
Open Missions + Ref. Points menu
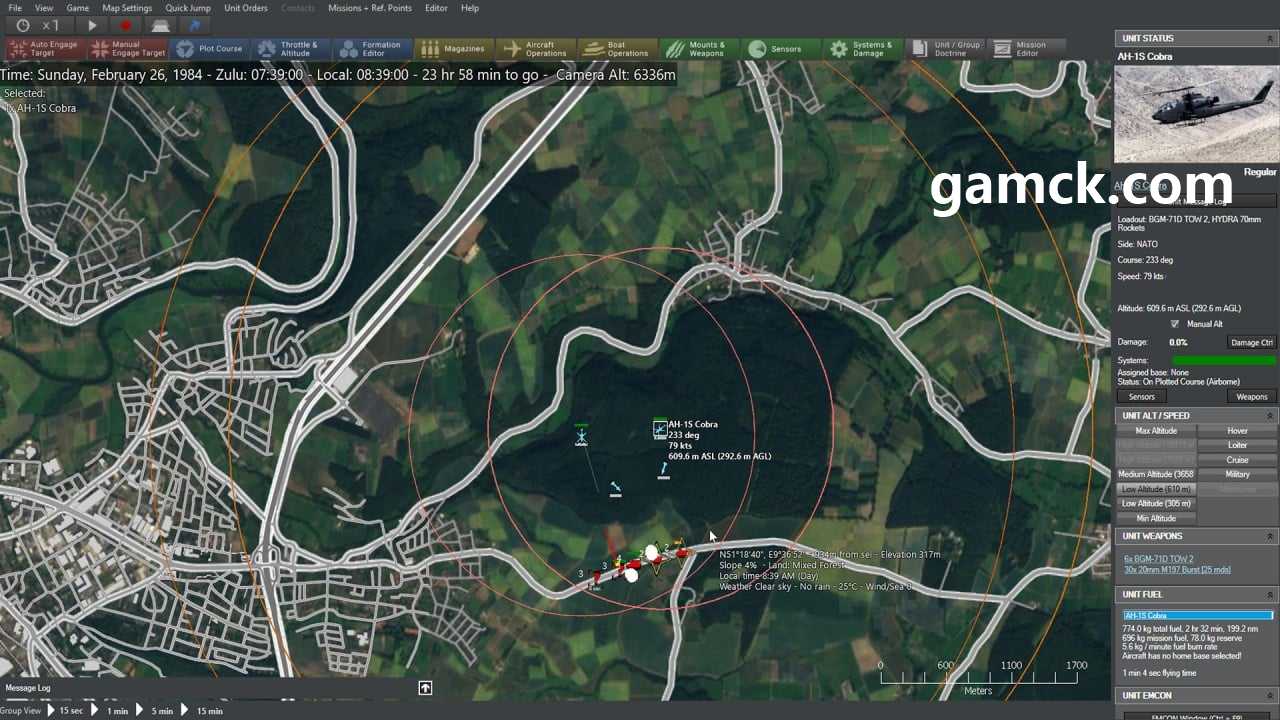click(370, 8)
